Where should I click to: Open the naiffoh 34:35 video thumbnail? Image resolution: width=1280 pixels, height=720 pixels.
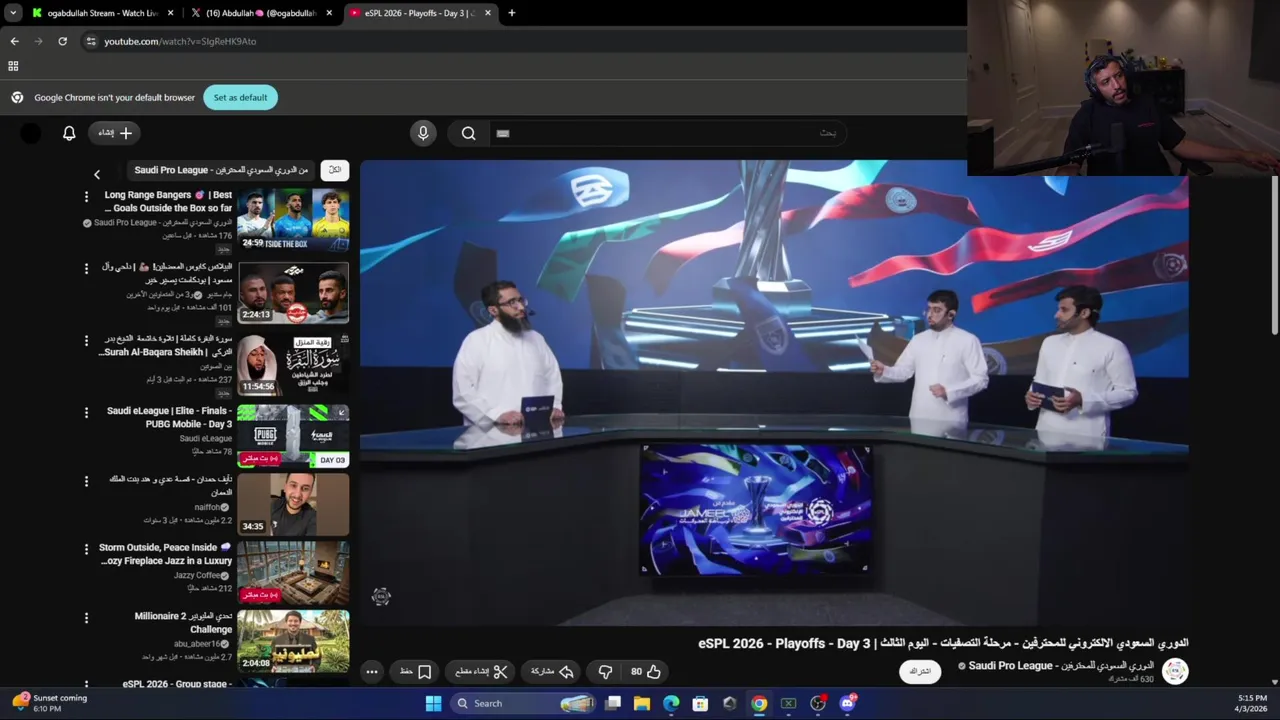[x=293, y=505]
